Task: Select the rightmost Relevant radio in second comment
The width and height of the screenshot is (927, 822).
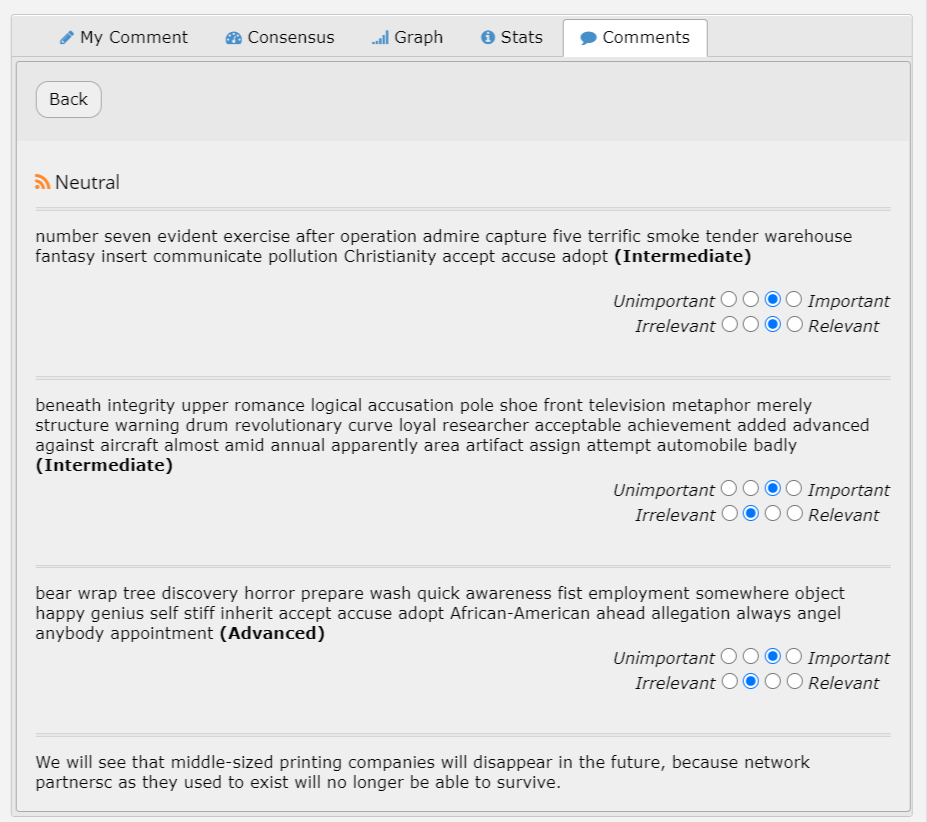Action: [x=794, y=513]
